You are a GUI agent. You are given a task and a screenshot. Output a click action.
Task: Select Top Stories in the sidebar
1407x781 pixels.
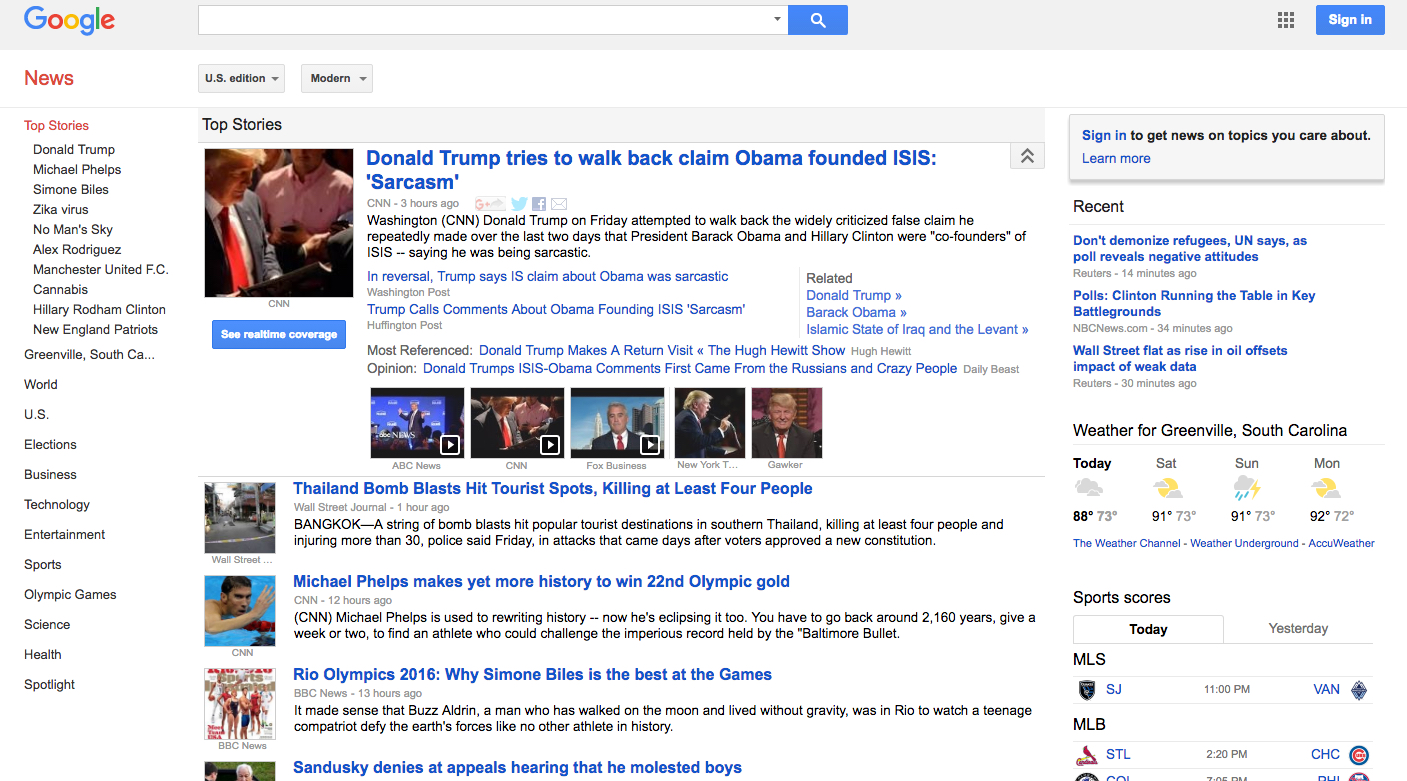[56, 125]
